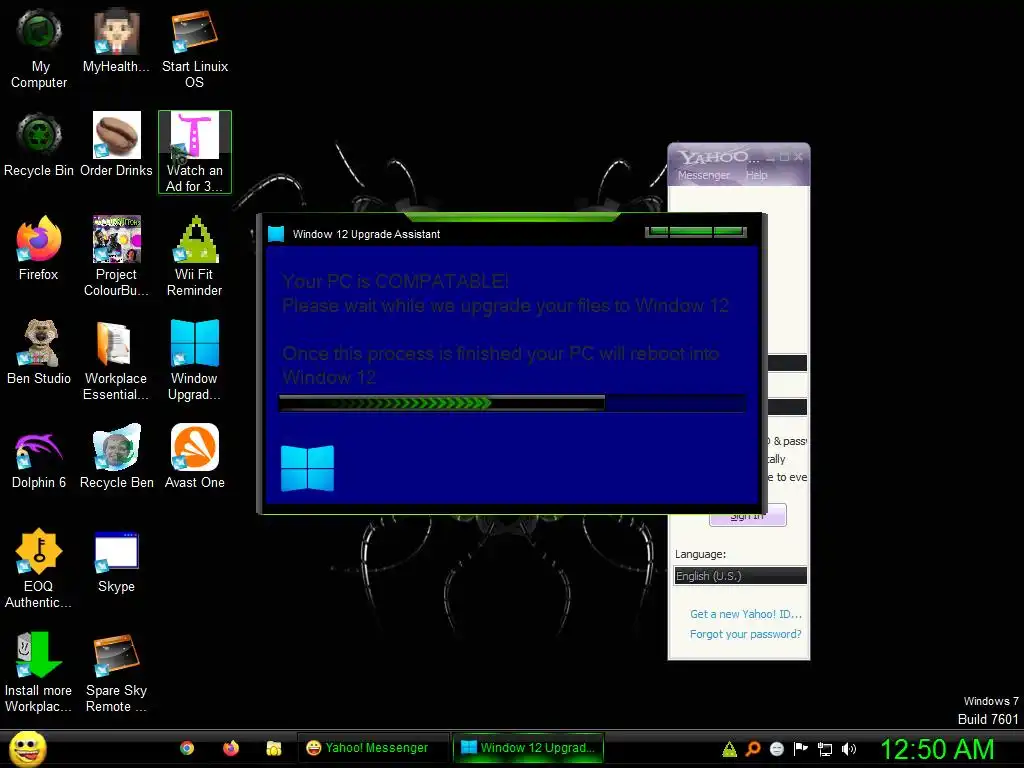Click the 12:50 AM taskbar clock
The width and height of the screenshot is (1024, 768).
[x=938, y=748]
